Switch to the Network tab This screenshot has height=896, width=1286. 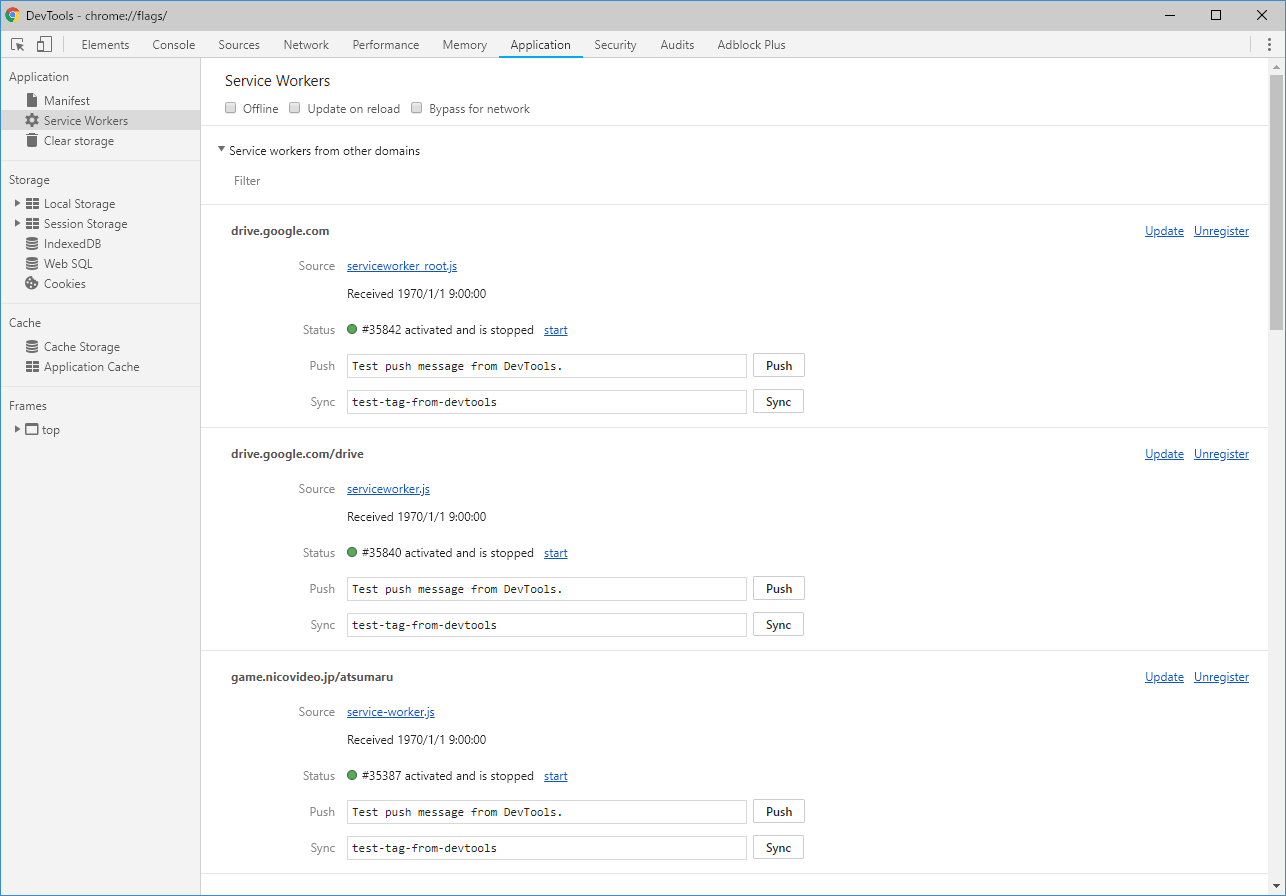pos(306,44)
